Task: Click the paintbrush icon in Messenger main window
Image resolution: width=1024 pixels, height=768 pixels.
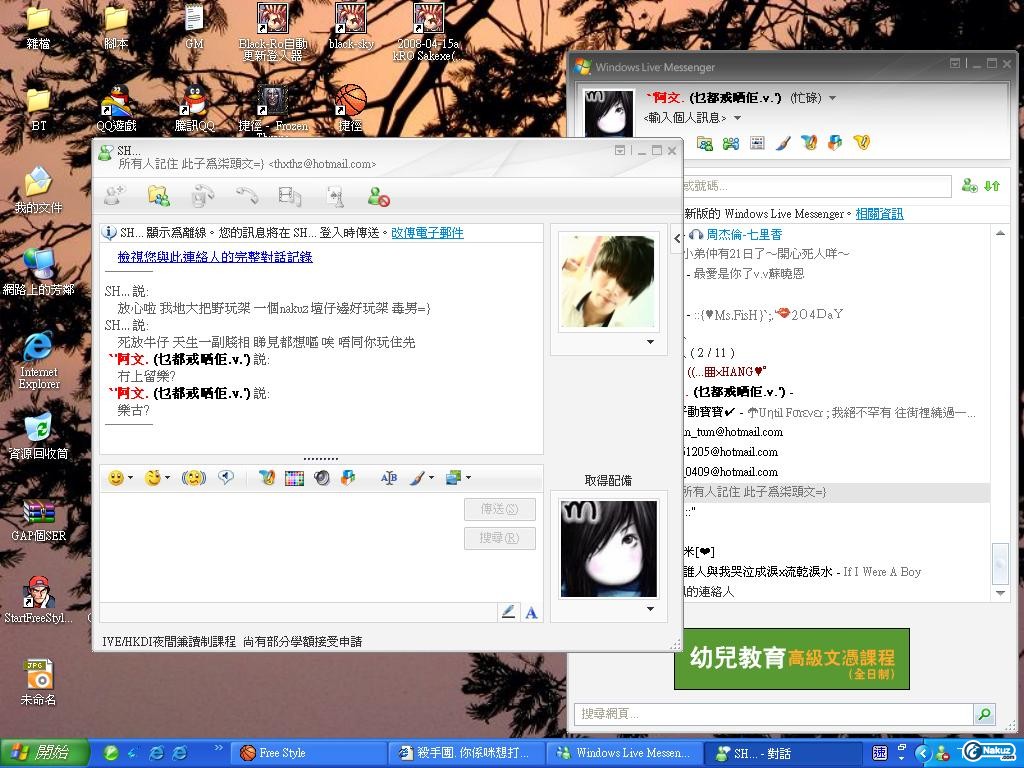Action: click(x=783, y=143)
